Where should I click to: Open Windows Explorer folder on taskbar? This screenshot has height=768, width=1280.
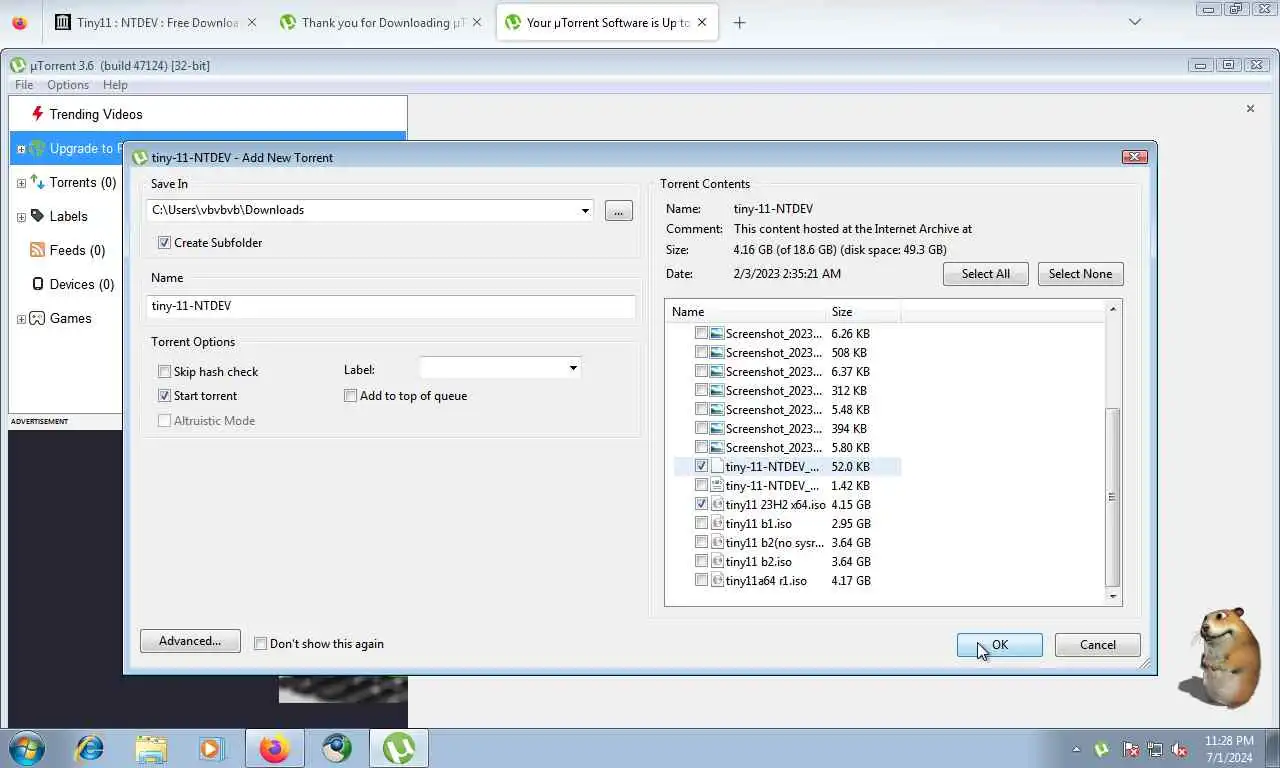click(151, 748)
